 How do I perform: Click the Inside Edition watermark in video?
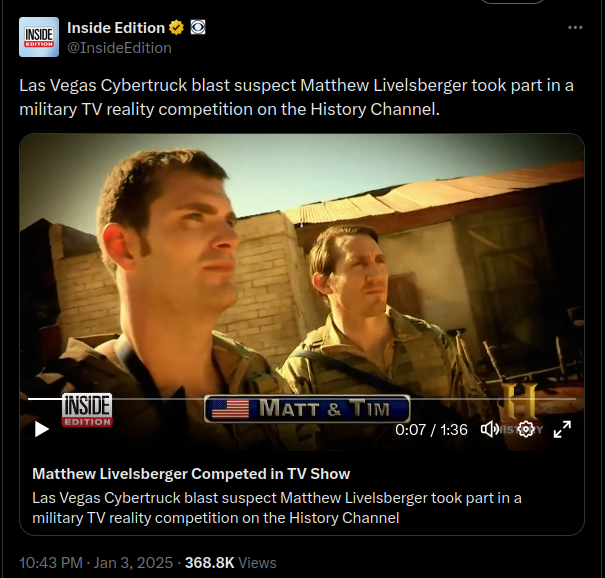87,409
